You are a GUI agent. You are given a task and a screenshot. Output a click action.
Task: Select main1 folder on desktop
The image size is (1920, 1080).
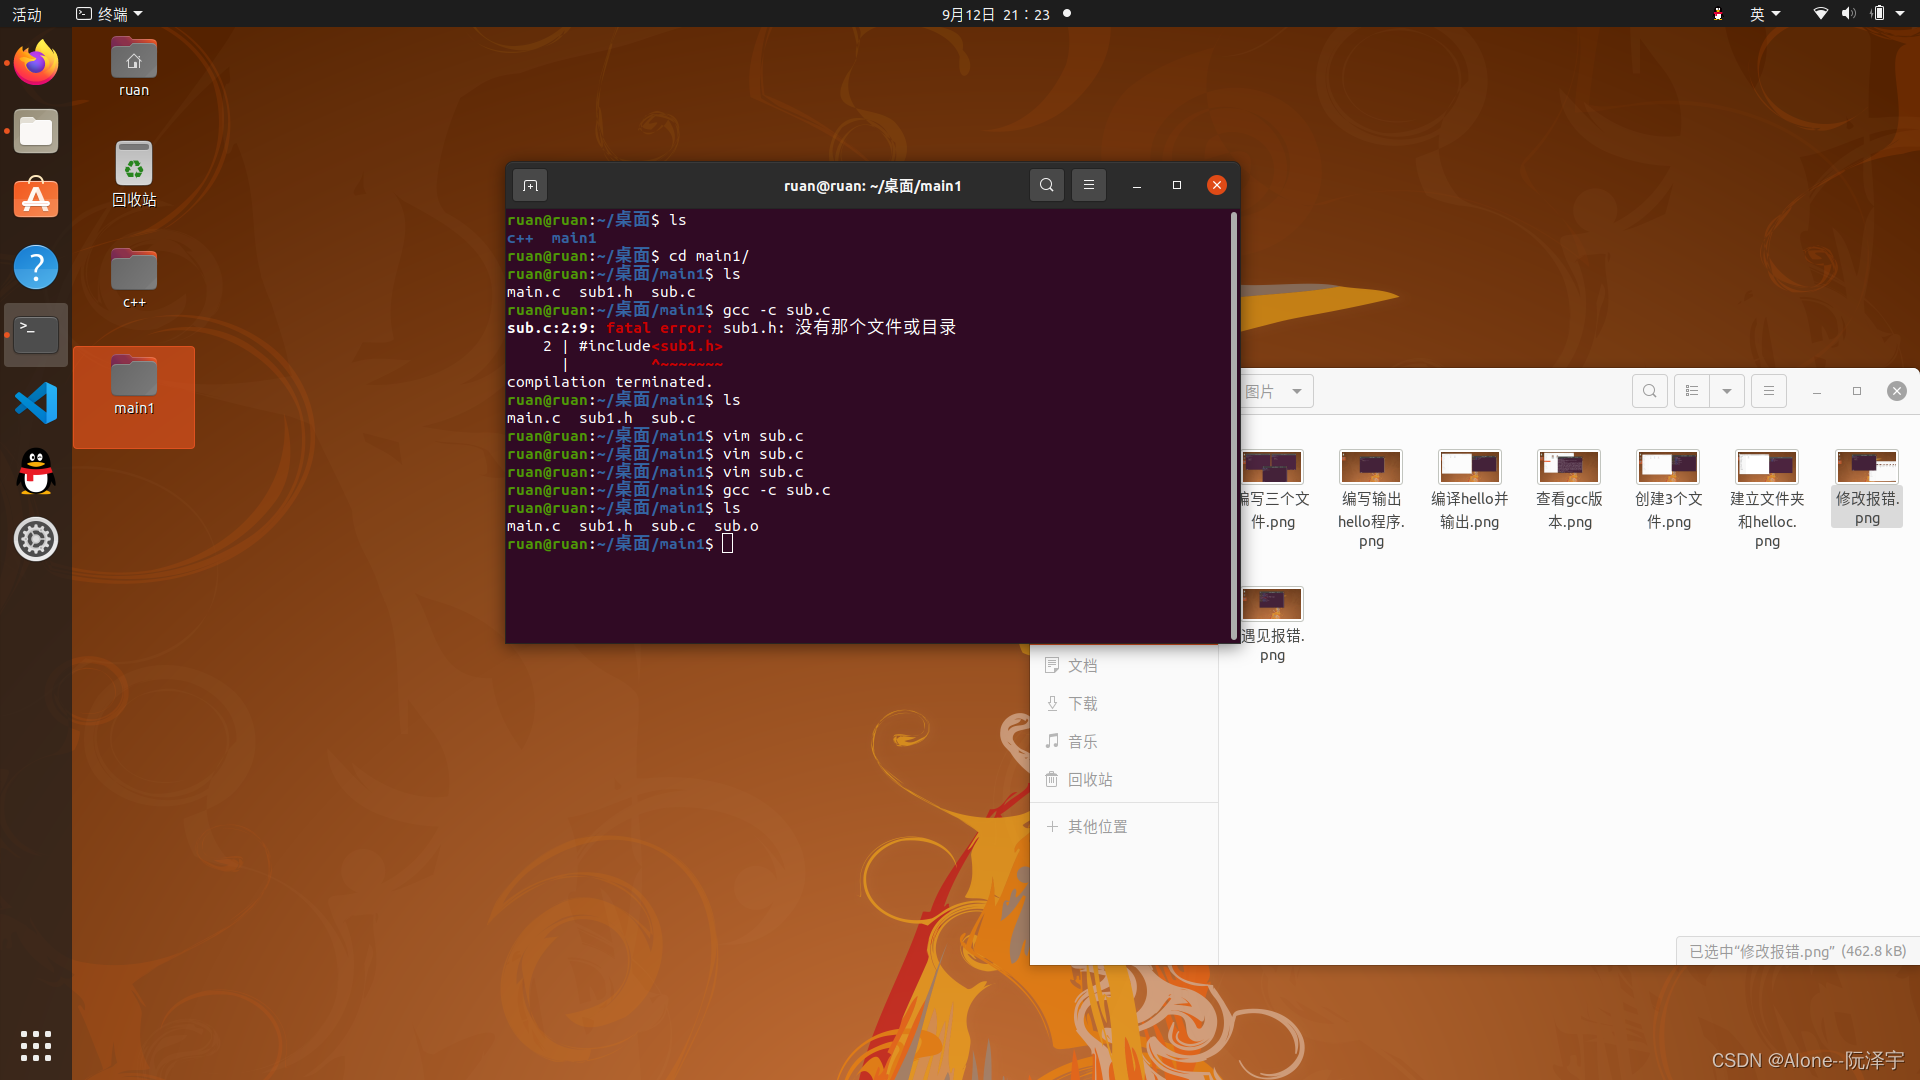click(x=134, y=386)
